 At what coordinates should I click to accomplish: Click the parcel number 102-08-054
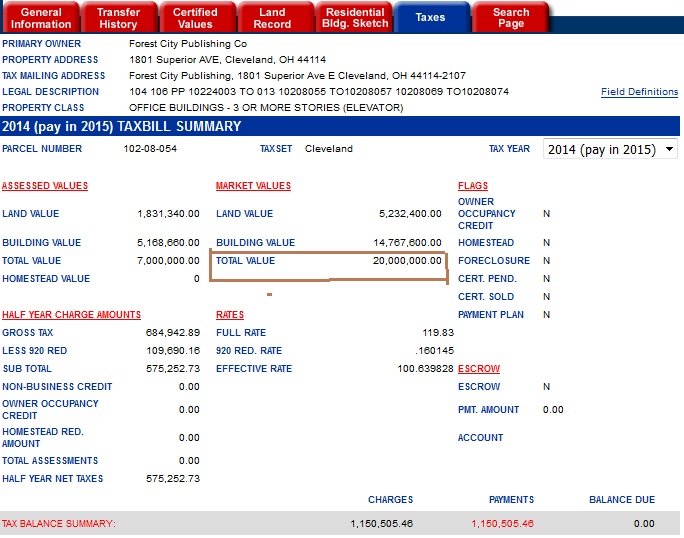[151, 149]
